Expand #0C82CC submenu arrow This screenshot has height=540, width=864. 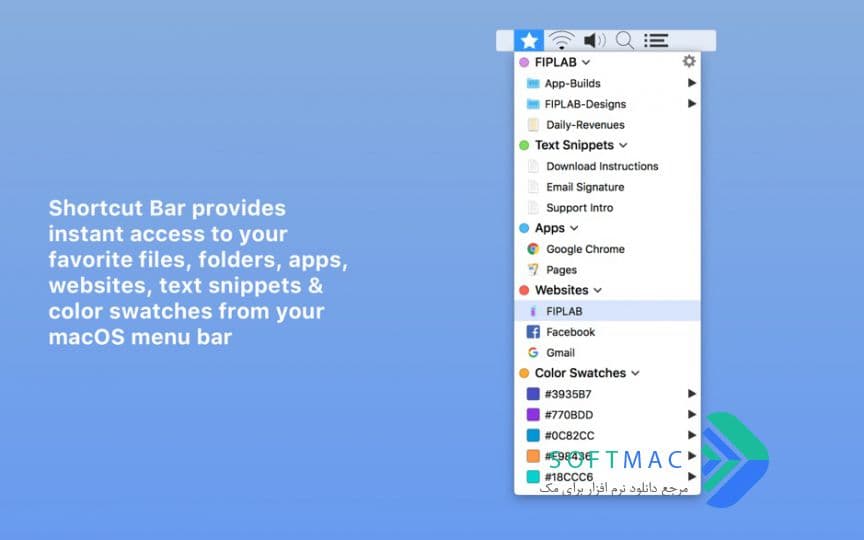(x=692, y=435)
